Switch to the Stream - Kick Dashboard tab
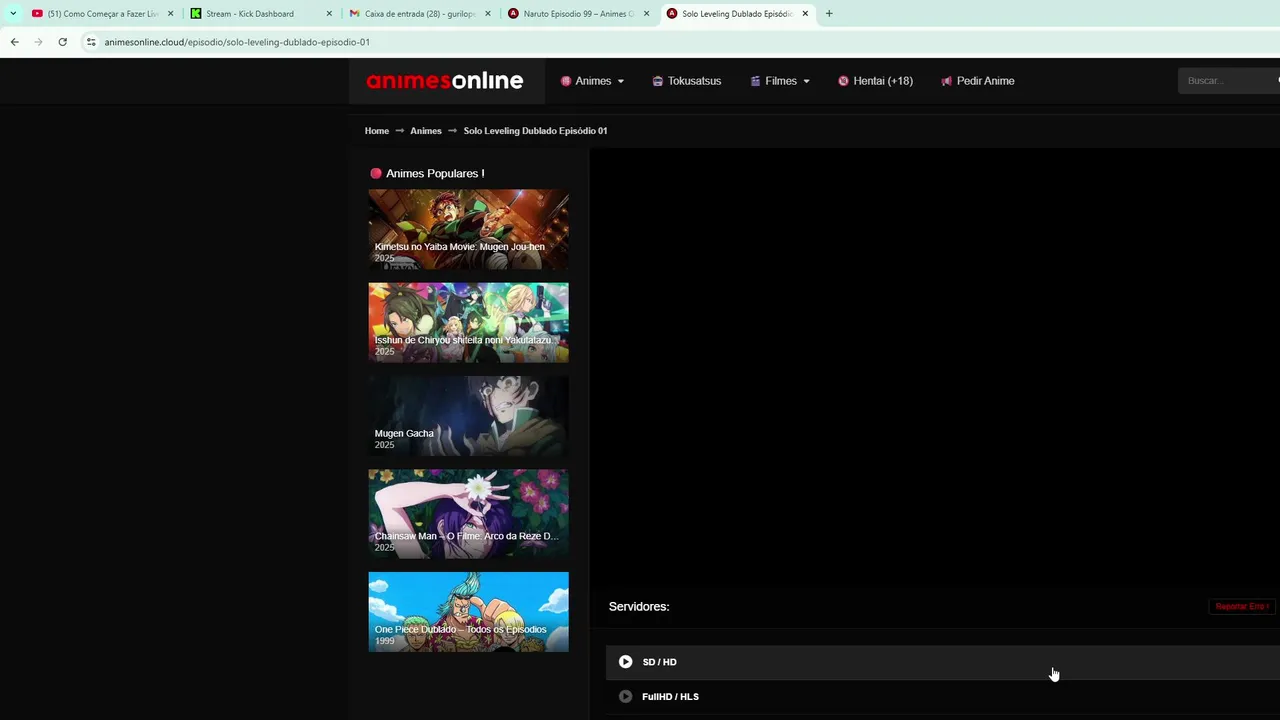1280x720 pixels. pyautogui.click(x=260, y=14)
